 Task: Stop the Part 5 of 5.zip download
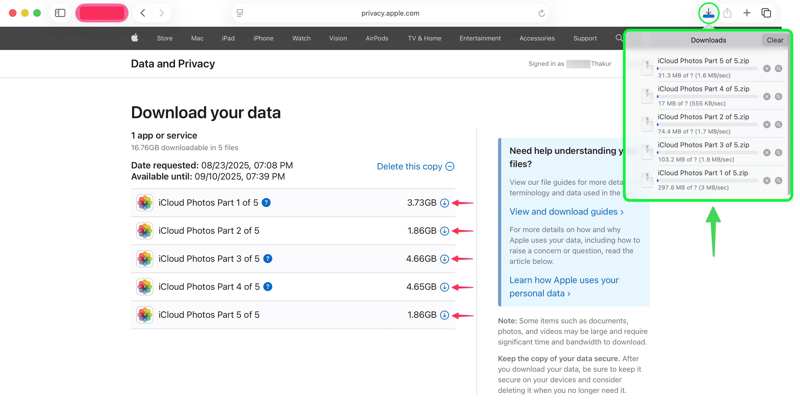pyautogui.click(x=766, y=68)
